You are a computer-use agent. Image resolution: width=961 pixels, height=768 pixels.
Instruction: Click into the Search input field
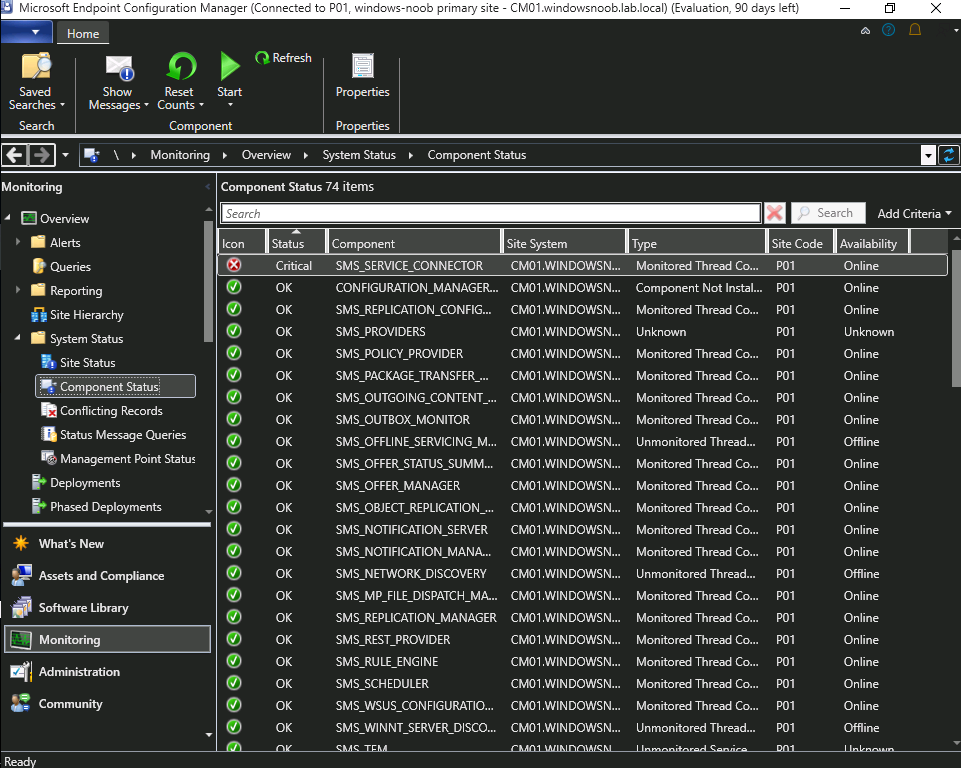point(491,213)
